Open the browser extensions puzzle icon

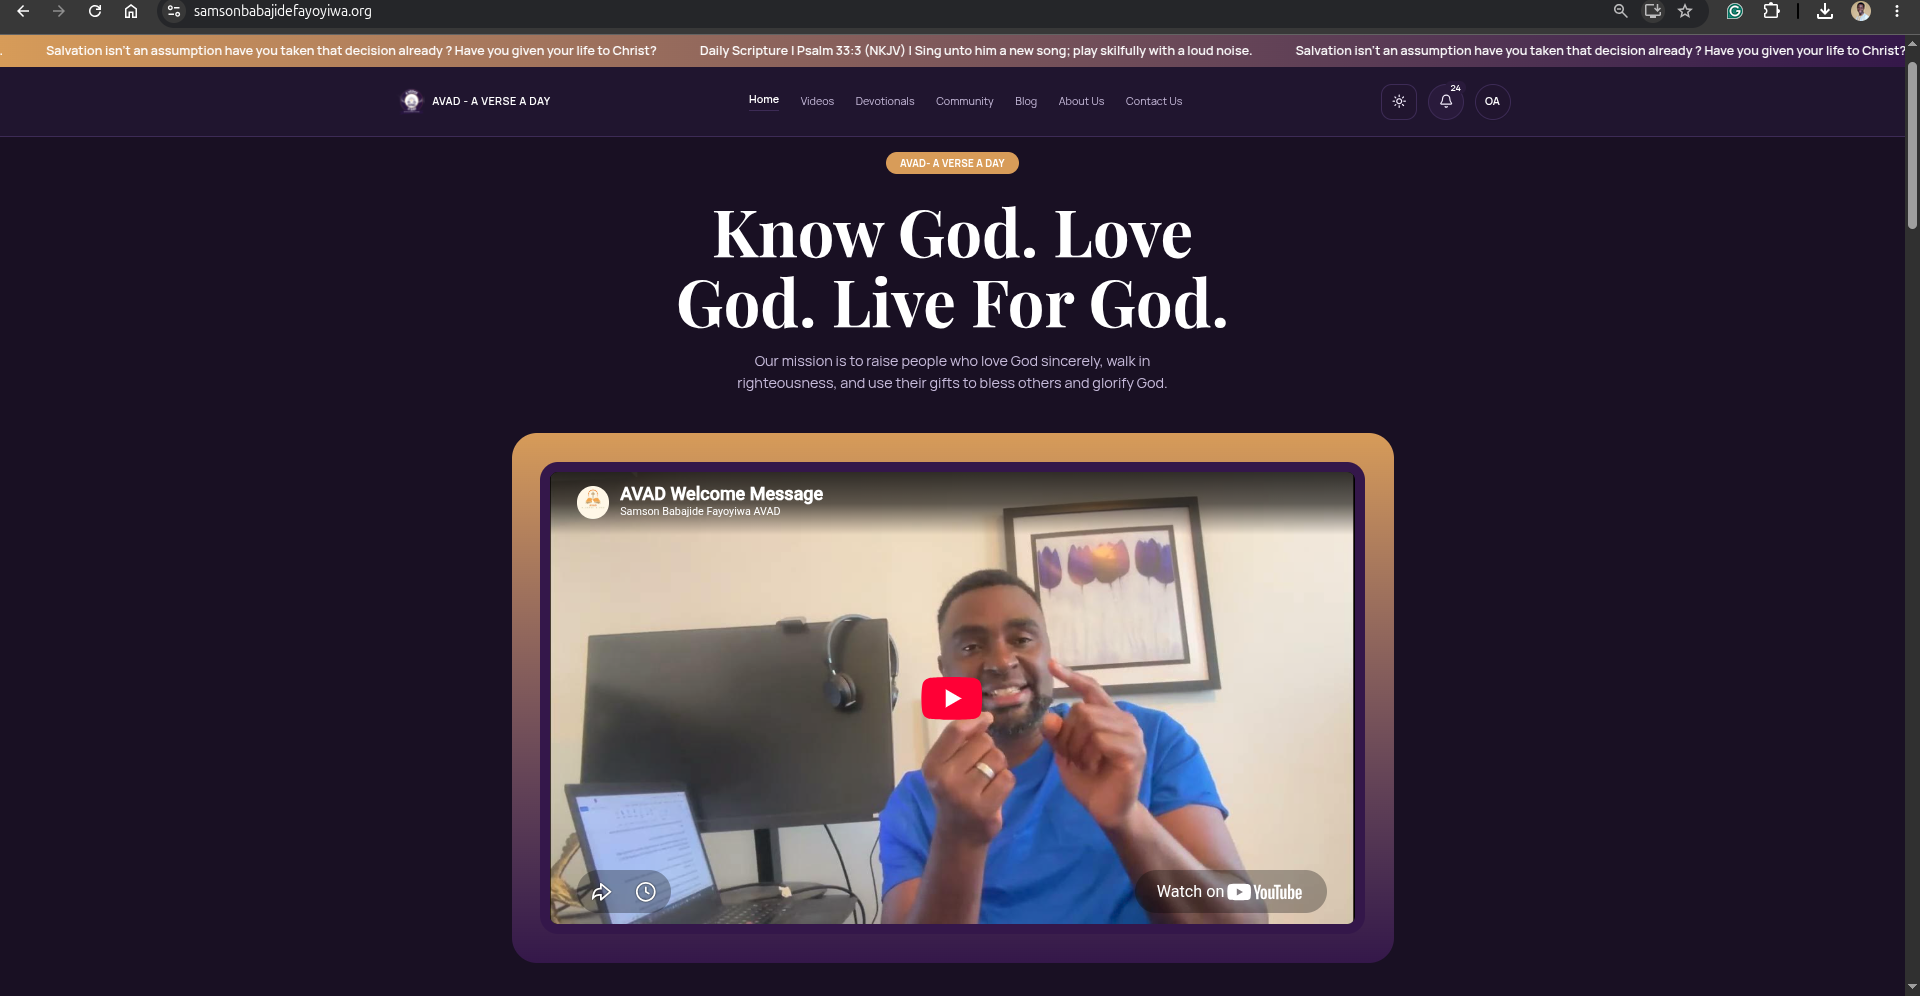pos(1771,11)
